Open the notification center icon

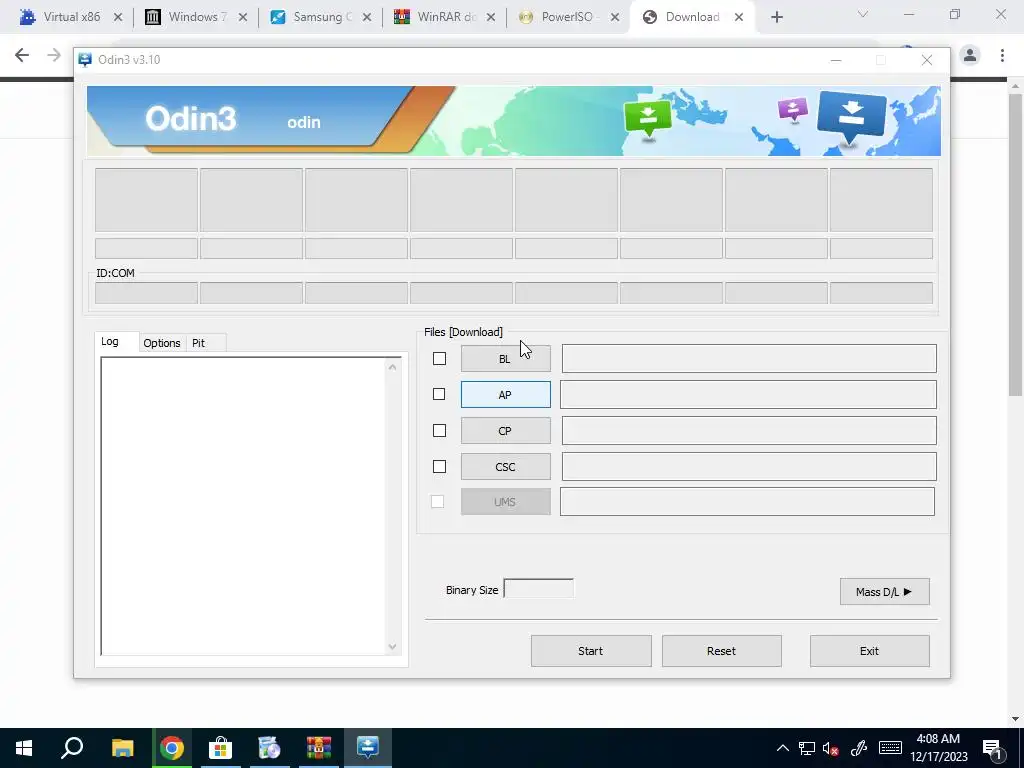tap(992, 749)
